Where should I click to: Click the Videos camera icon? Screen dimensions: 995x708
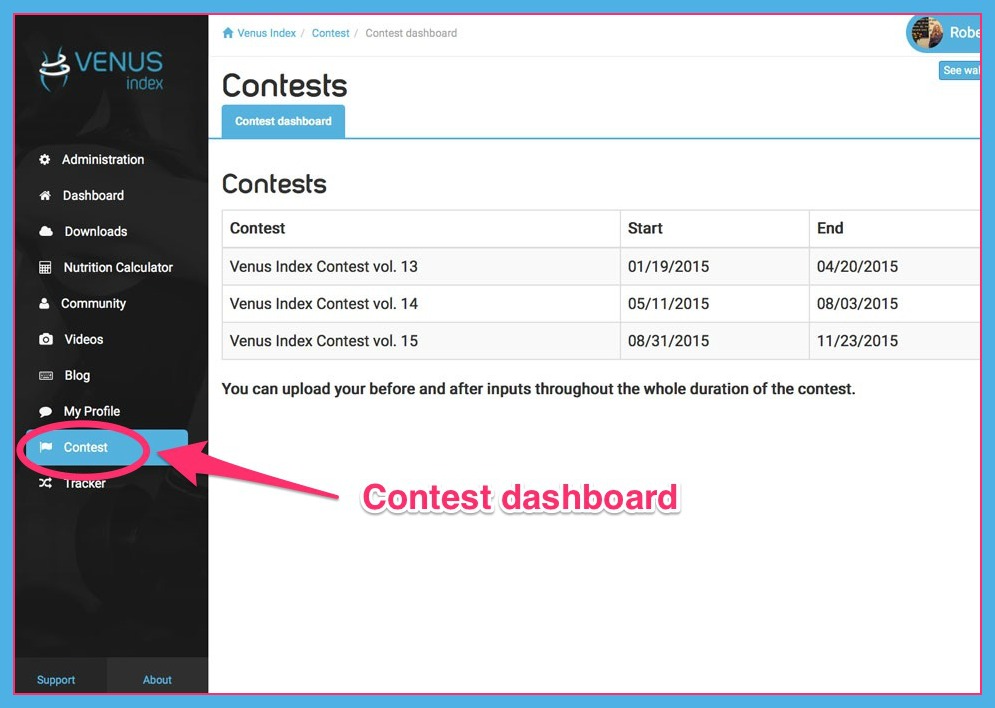[46, 339]
